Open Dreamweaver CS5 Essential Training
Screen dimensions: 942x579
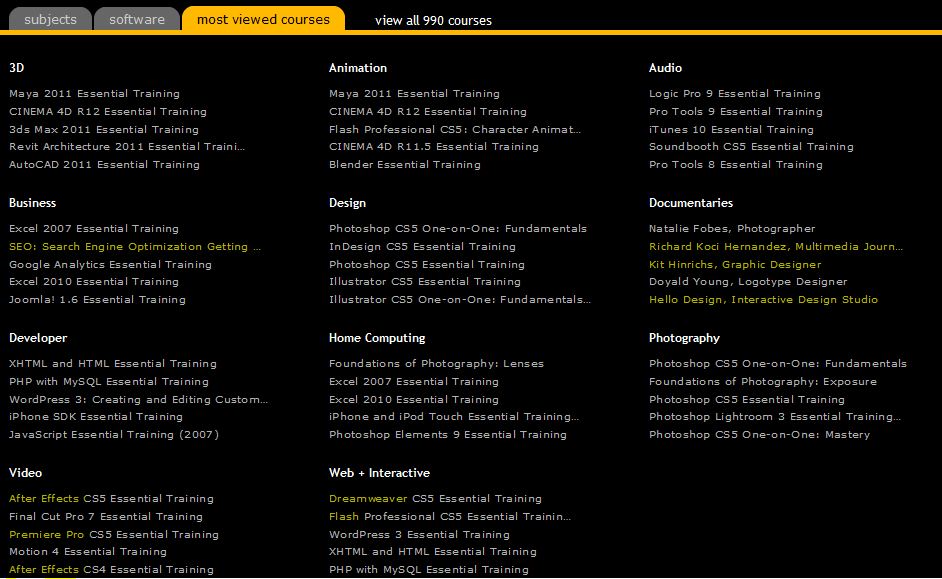(436, 499)
